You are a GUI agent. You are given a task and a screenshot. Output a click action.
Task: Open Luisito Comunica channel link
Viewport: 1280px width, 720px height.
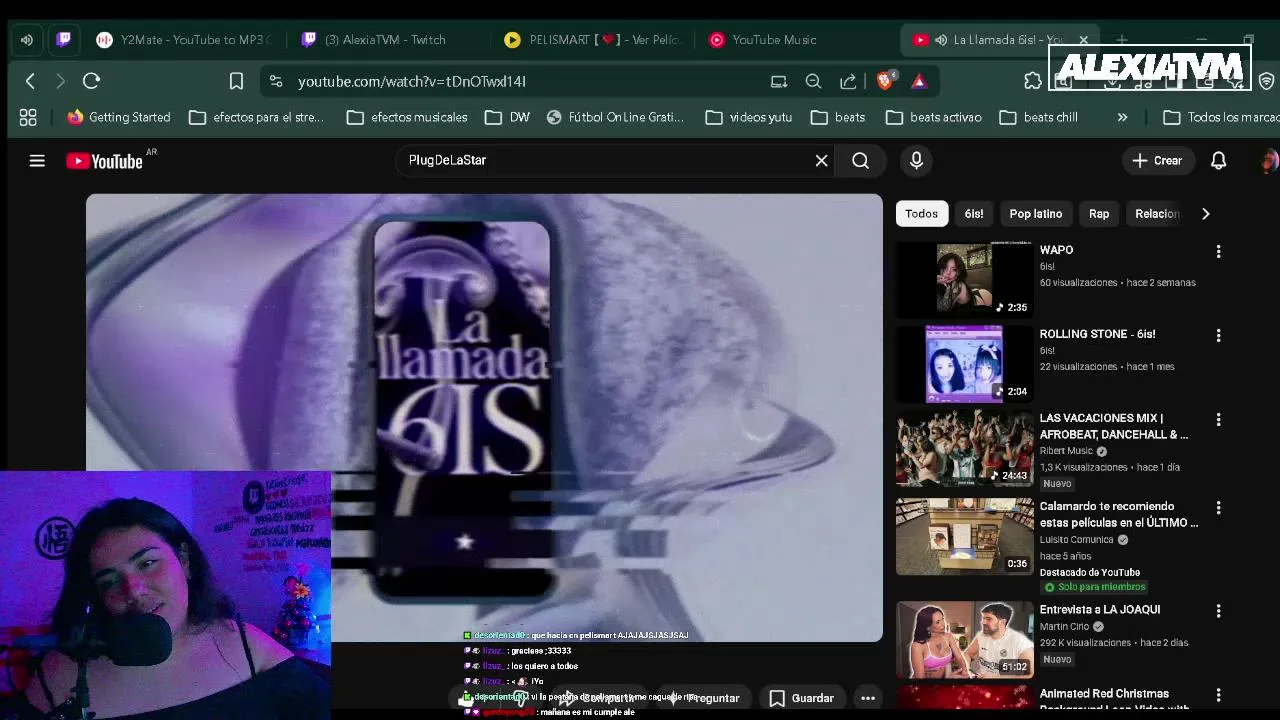[1076, 540]
